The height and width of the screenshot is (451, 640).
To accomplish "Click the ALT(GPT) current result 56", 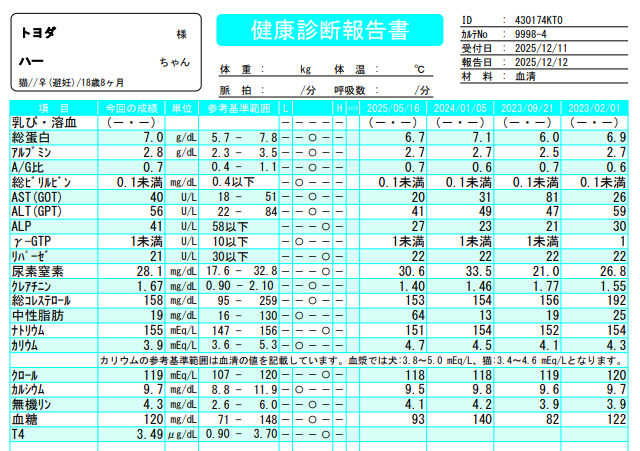I will [156, 211].
